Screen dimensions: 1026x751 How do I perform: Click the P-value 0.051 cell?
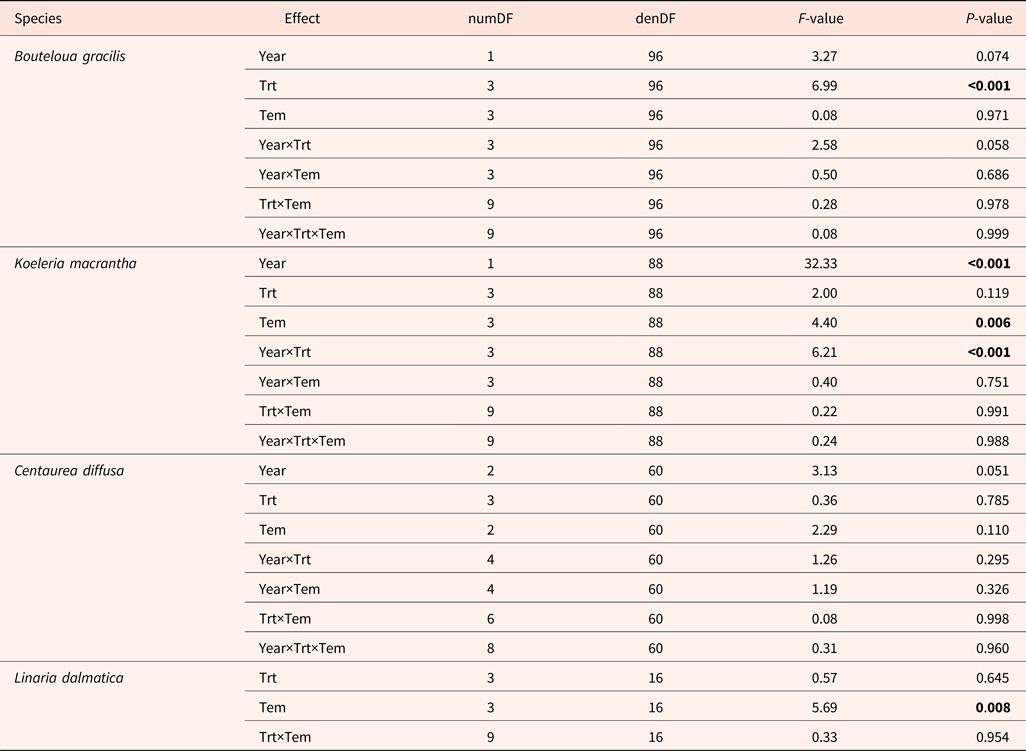click(994, 471)
